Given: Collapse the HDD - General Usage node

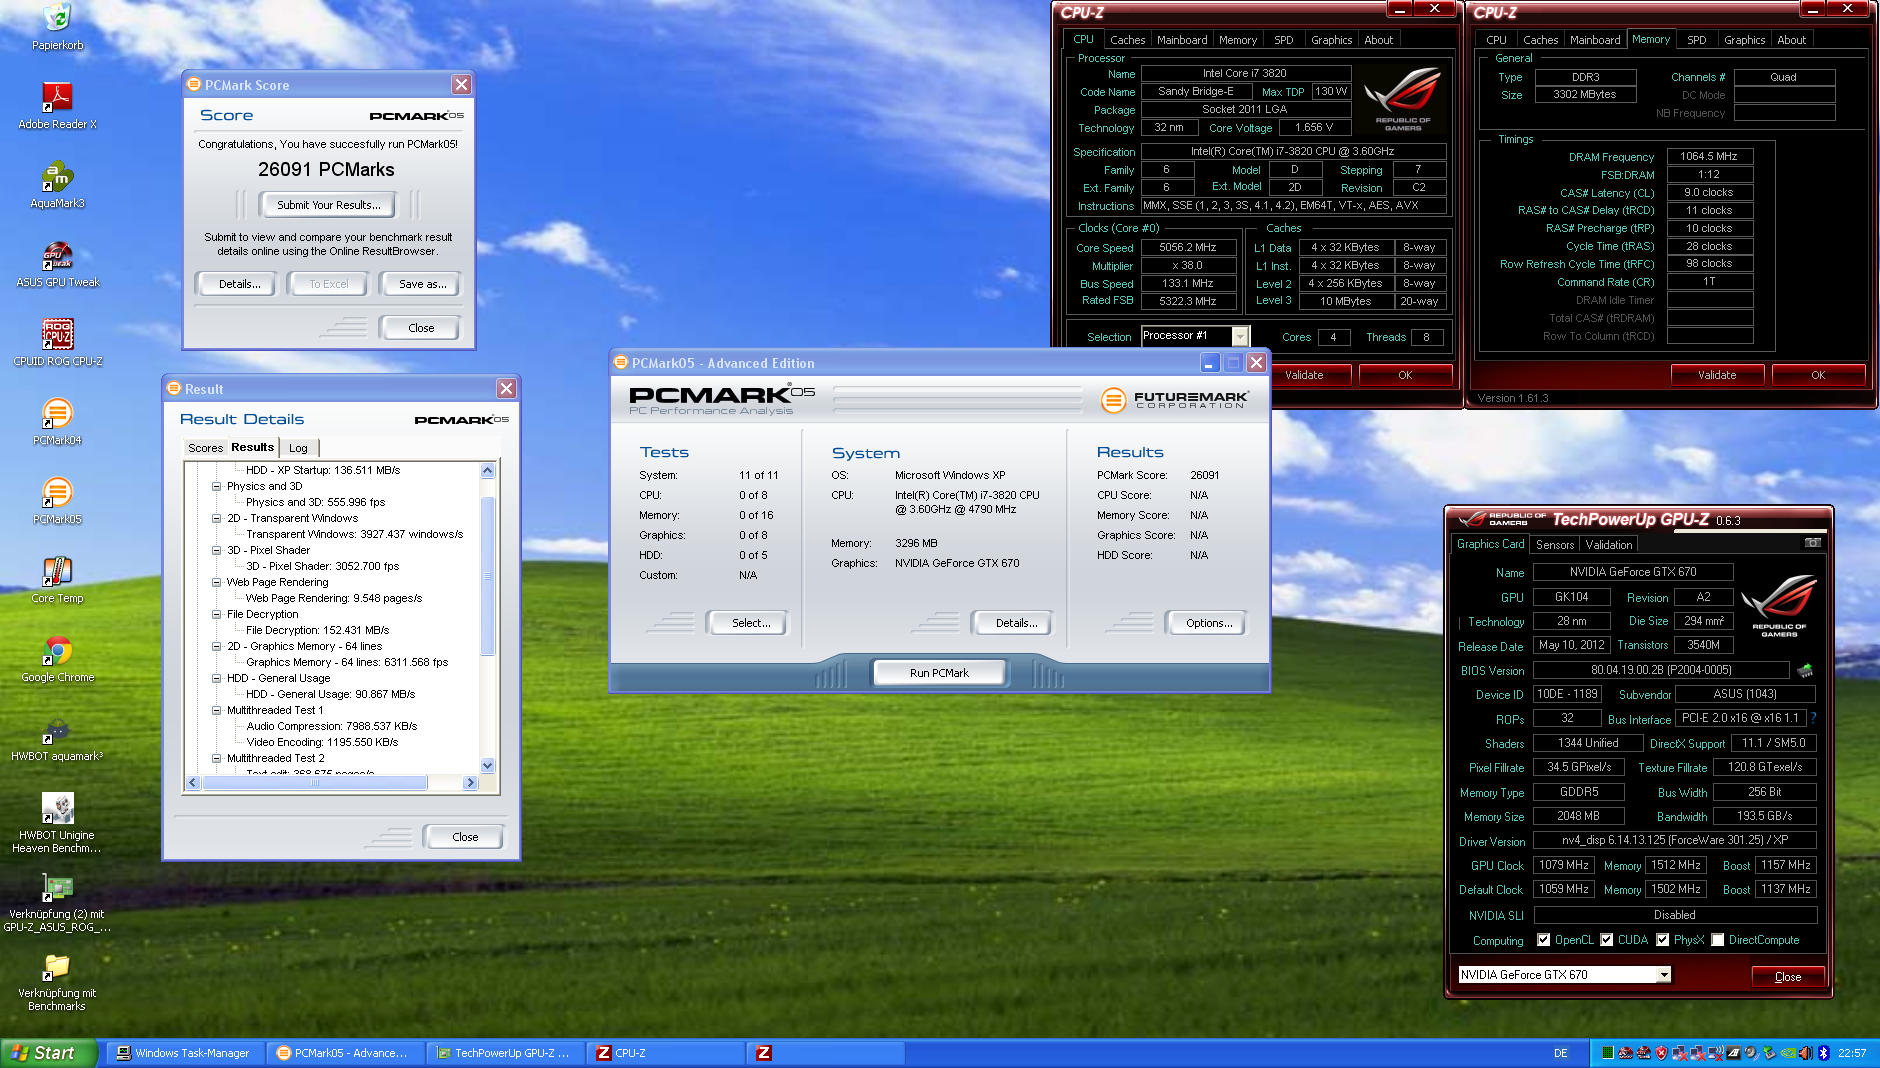Looking at the screenshot, I should 216,678.
